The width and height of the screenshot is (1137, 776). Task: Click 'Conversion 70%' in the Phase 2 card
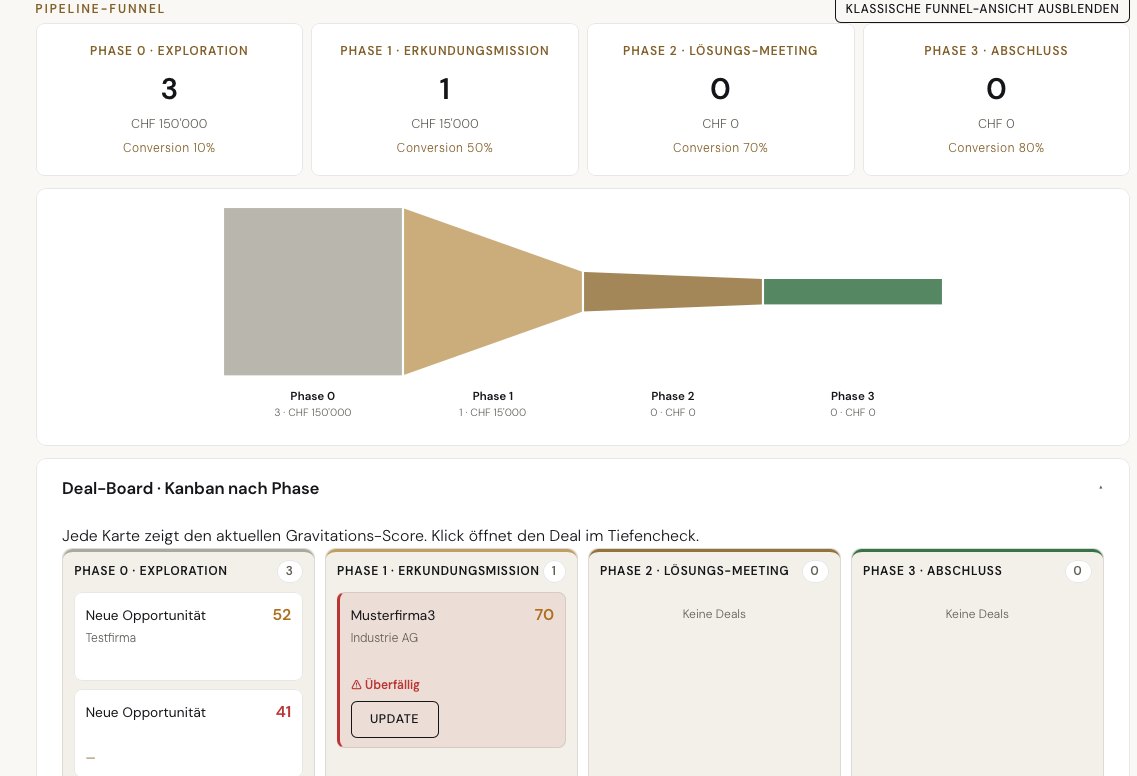(x=720, y=148)
